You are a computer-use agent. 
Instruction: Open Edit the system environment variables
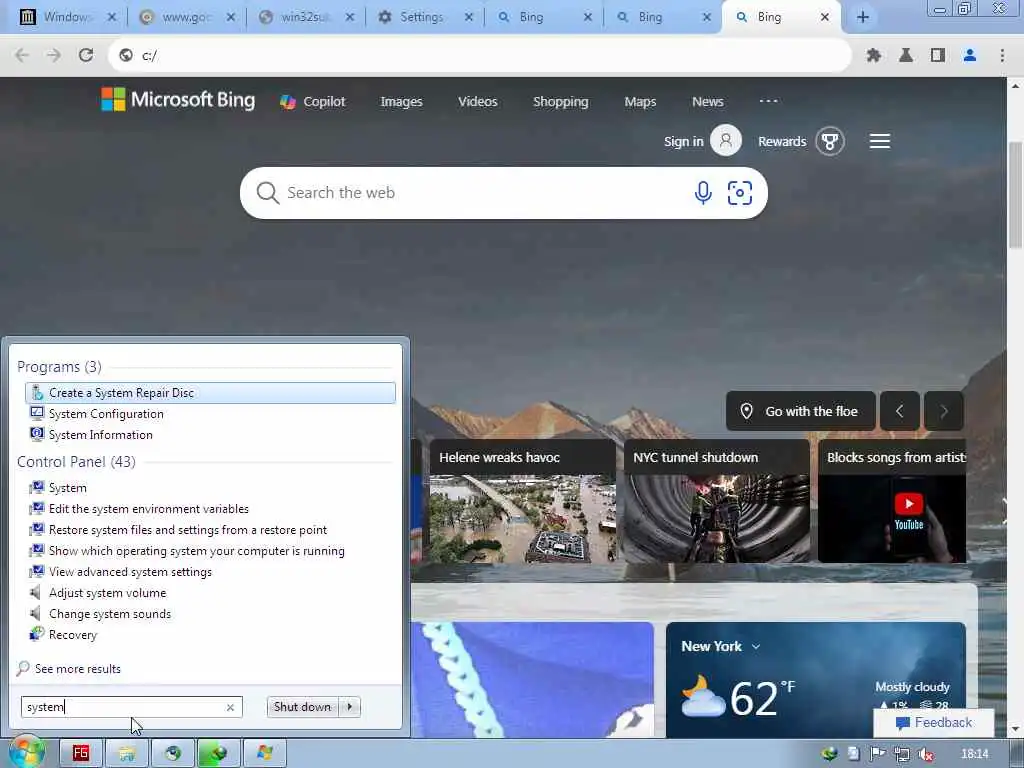pos(148,509)
